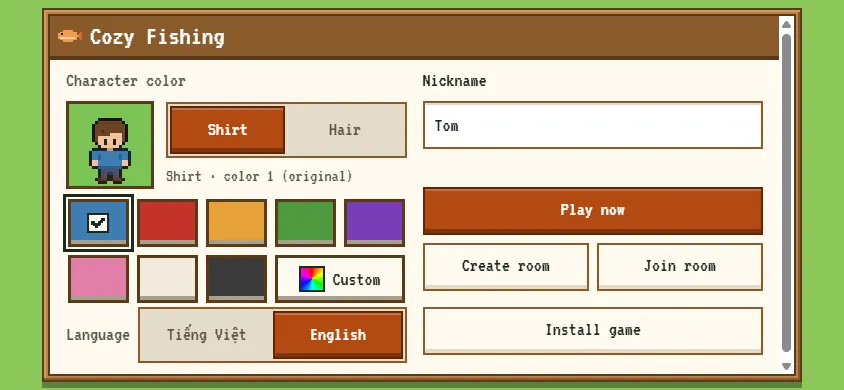Click the vertical scrollbar thumb
Image resolution: width=844 pixels, height=390 pixels.
tap(786, 193)
